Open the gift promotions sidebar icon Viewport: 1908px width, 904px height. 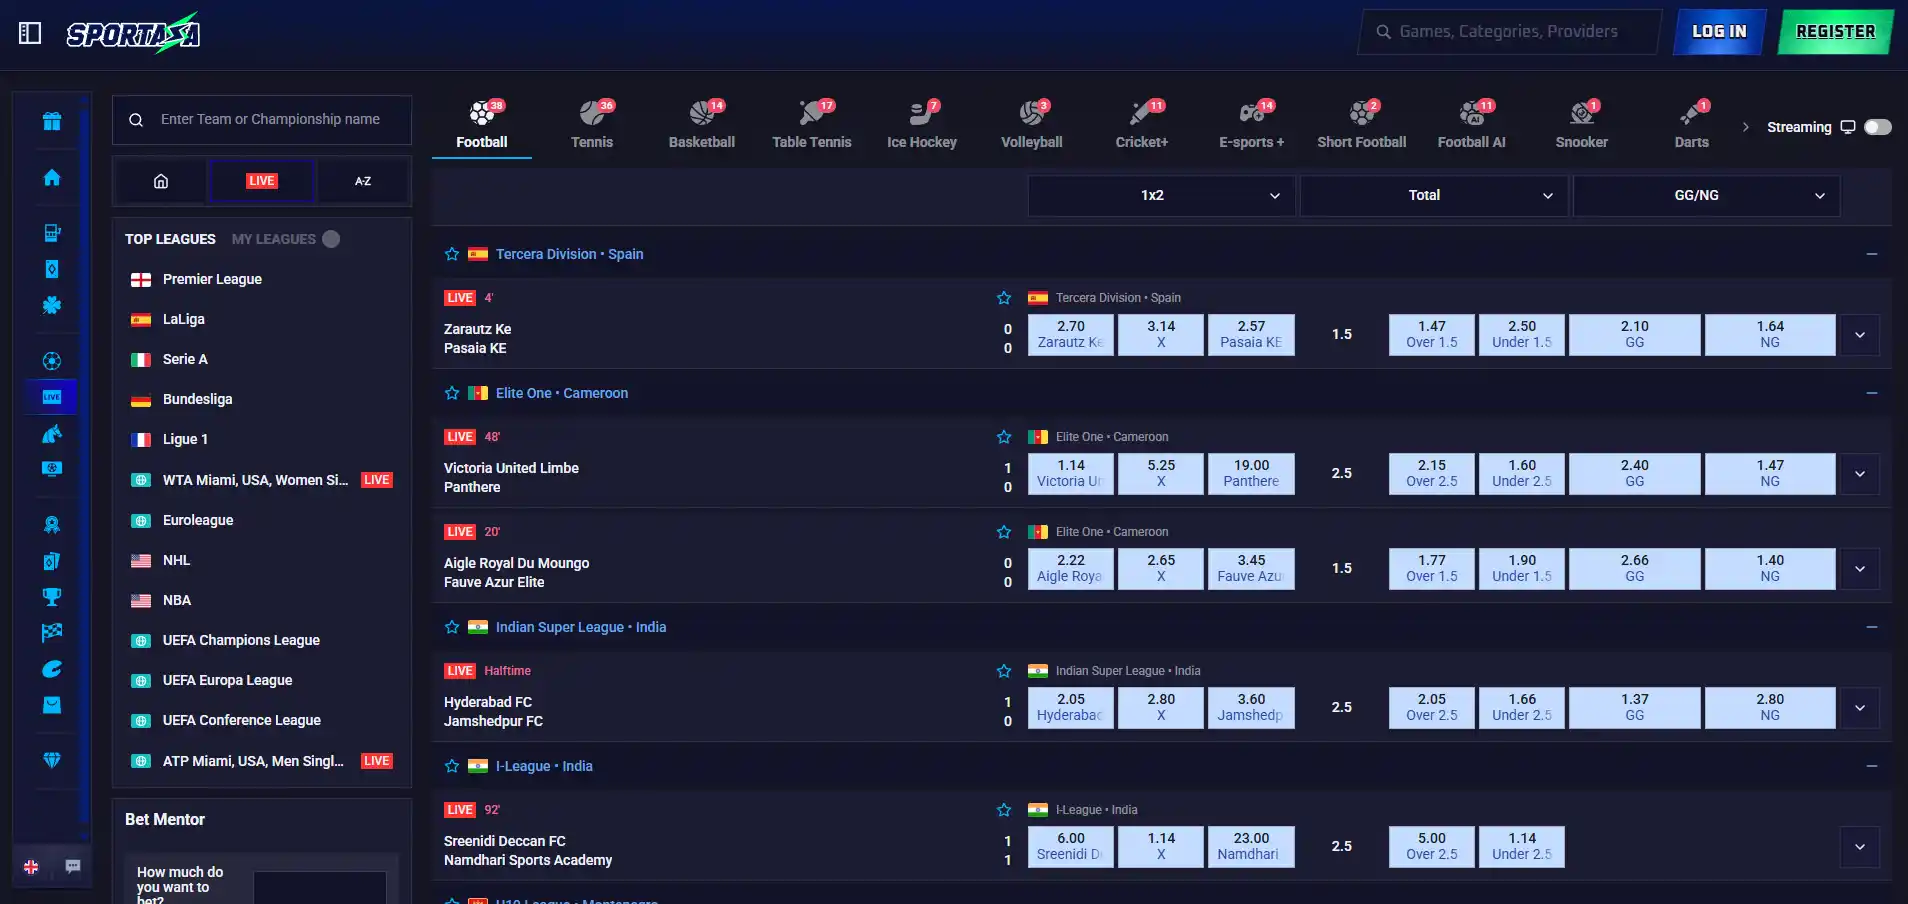pos(52,121)
